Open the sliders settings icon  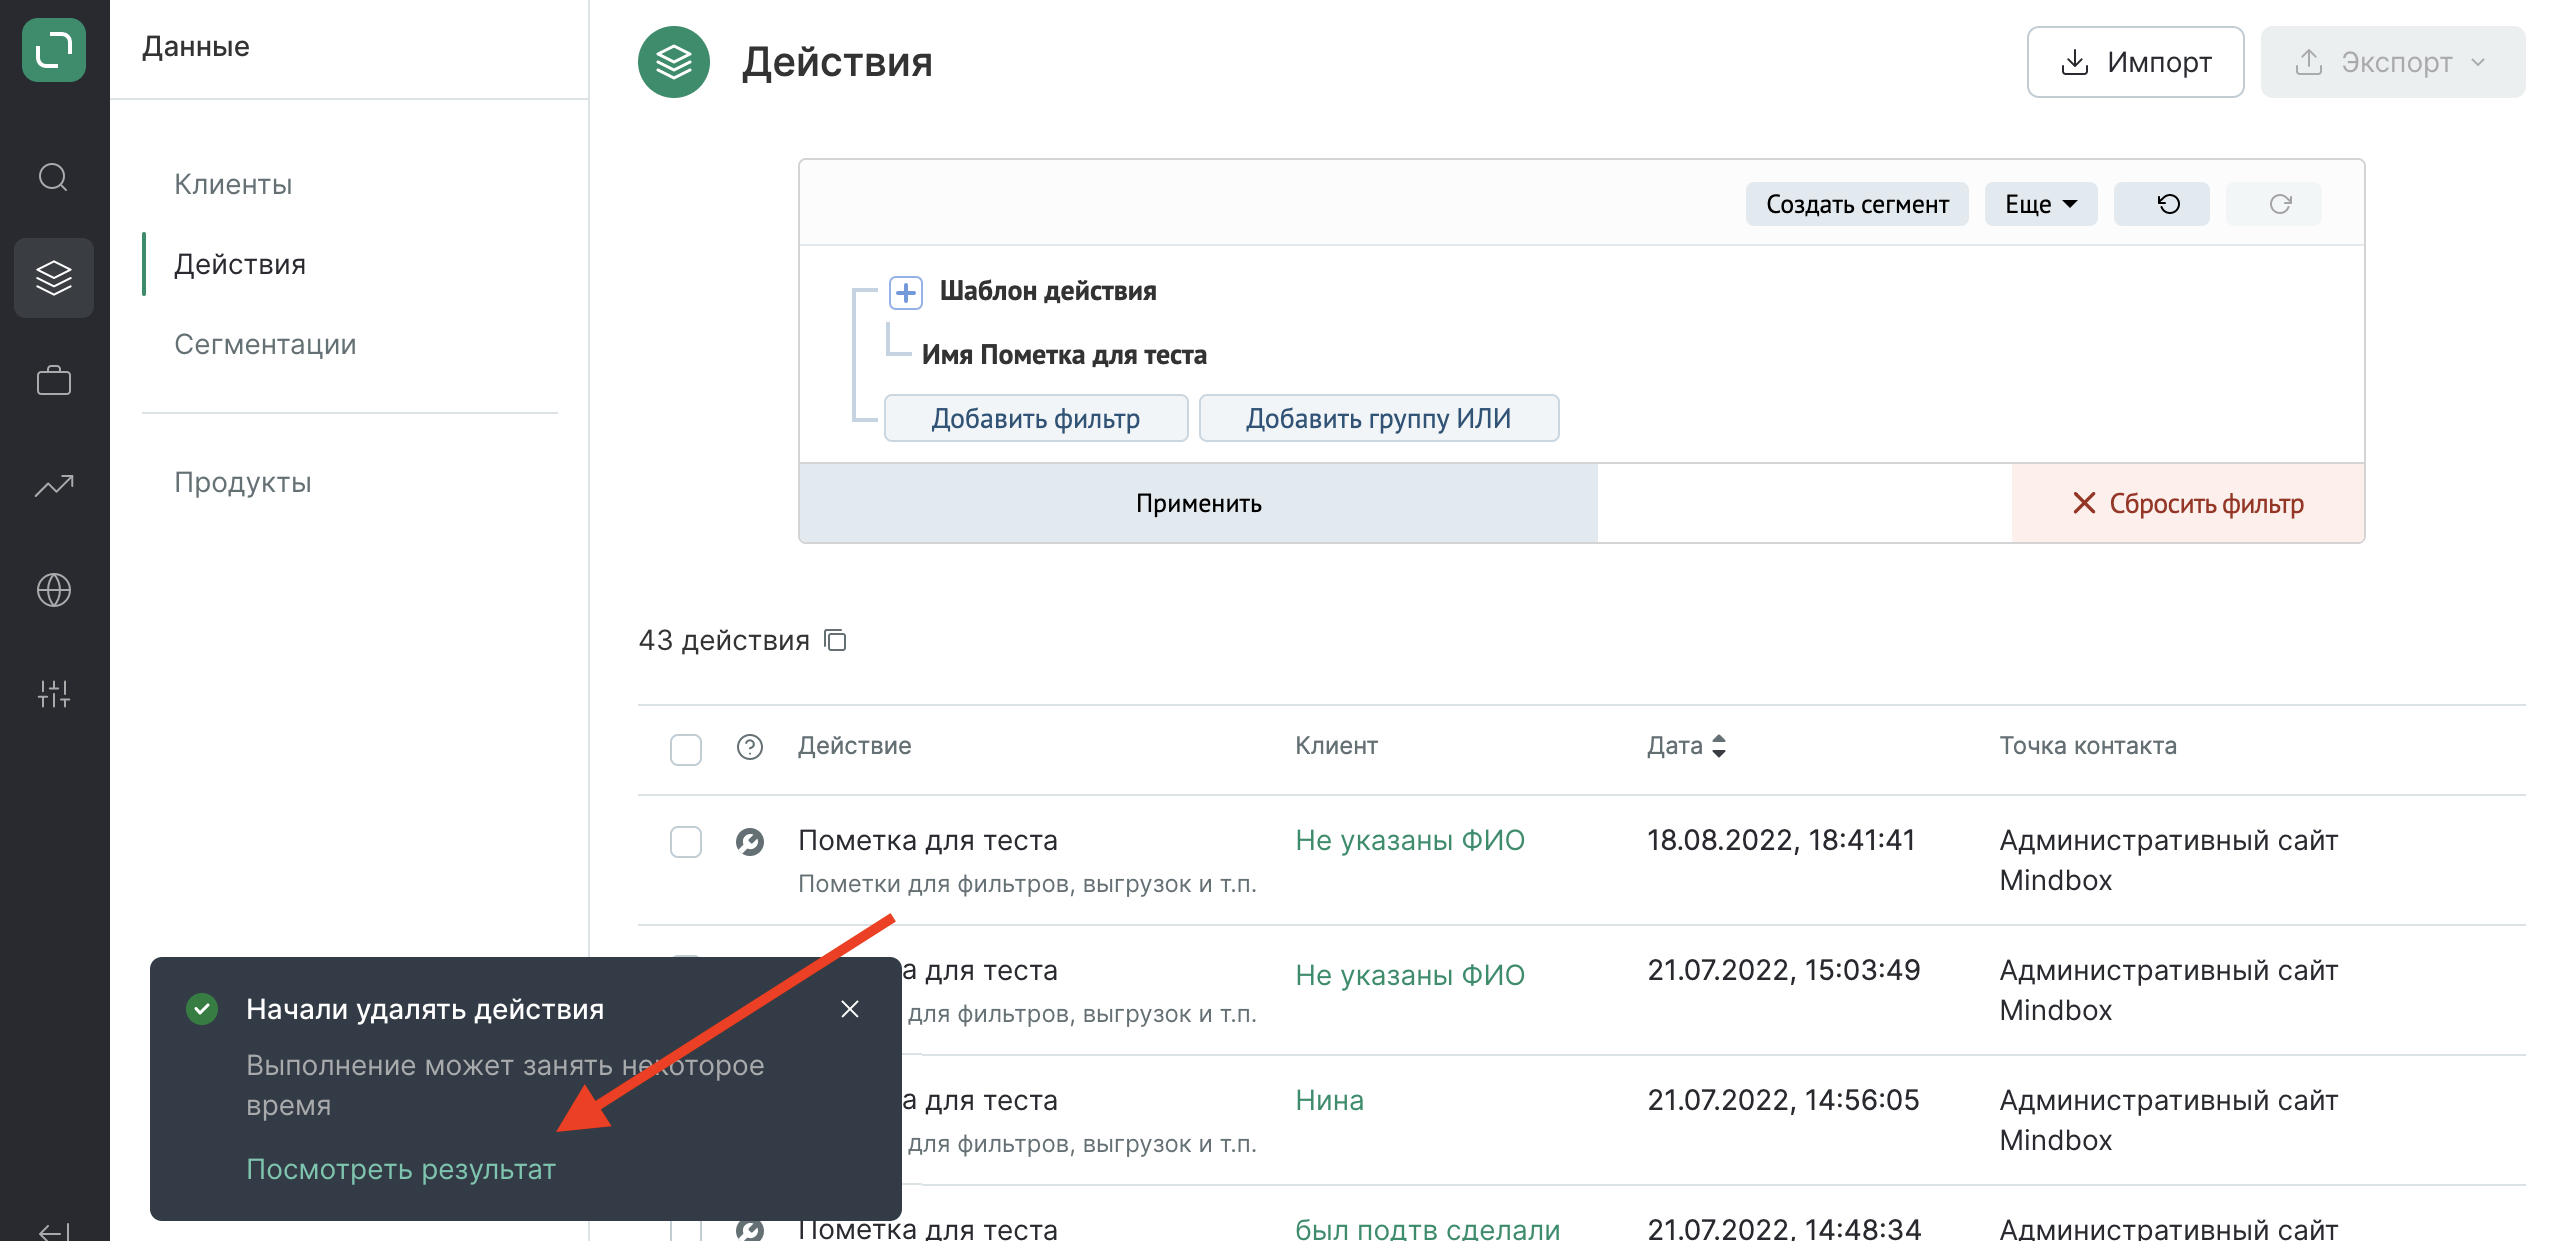coord(54,693)
